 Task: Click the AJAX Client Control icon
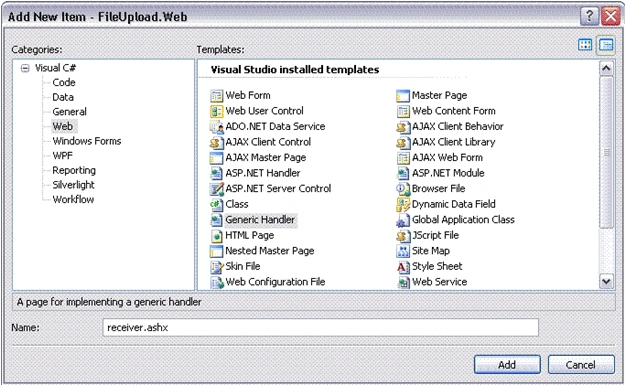tap(216, 143)
